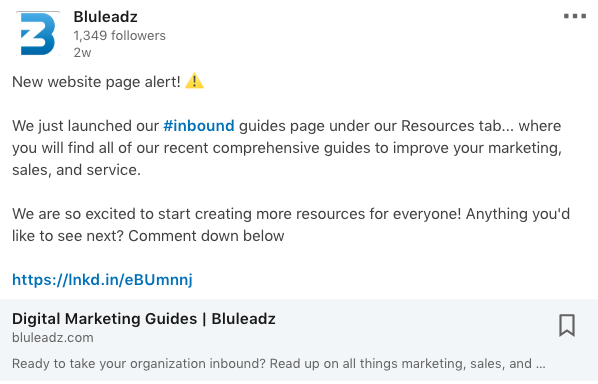Click the bluleadz.com domain text
The image size is (598, 384).
tap(53, 337)
